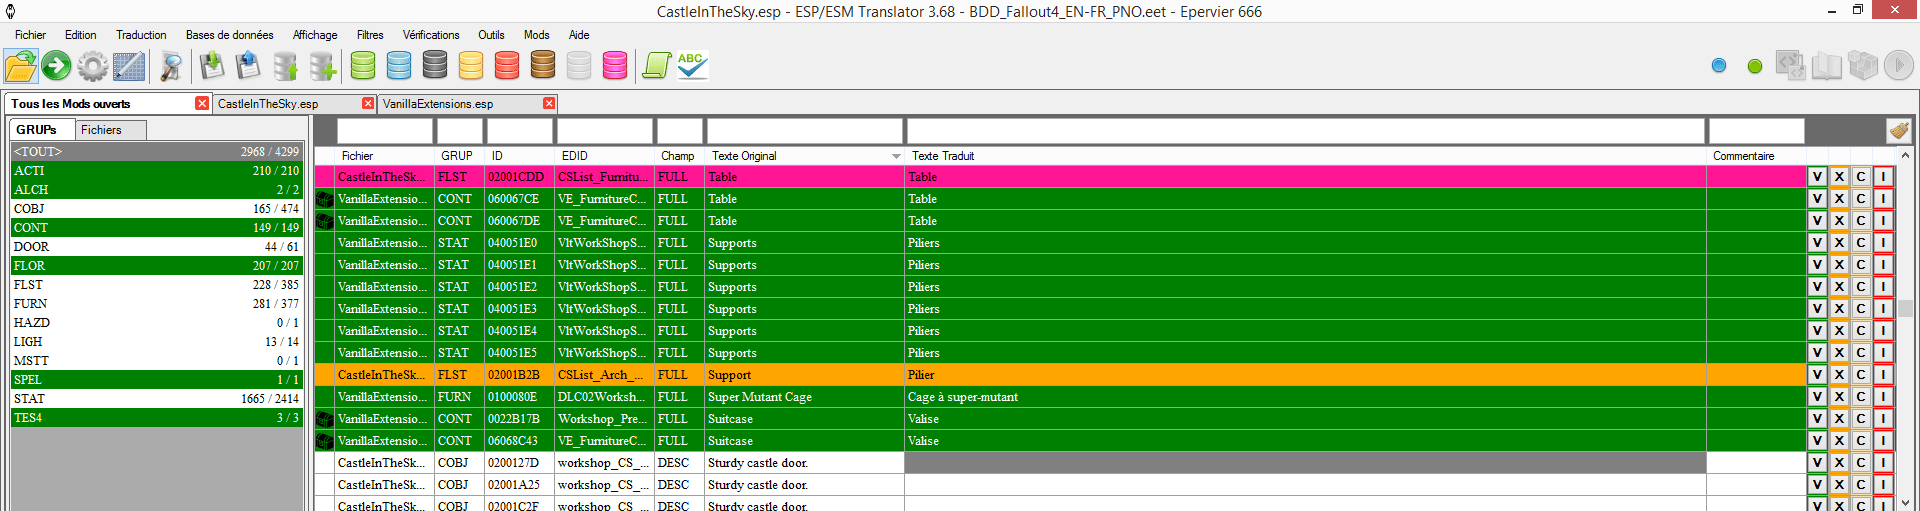The width and height of the screenshot is (1920, 511).
Task: Click the broom clear filters icon
Action: [1898, 131]
